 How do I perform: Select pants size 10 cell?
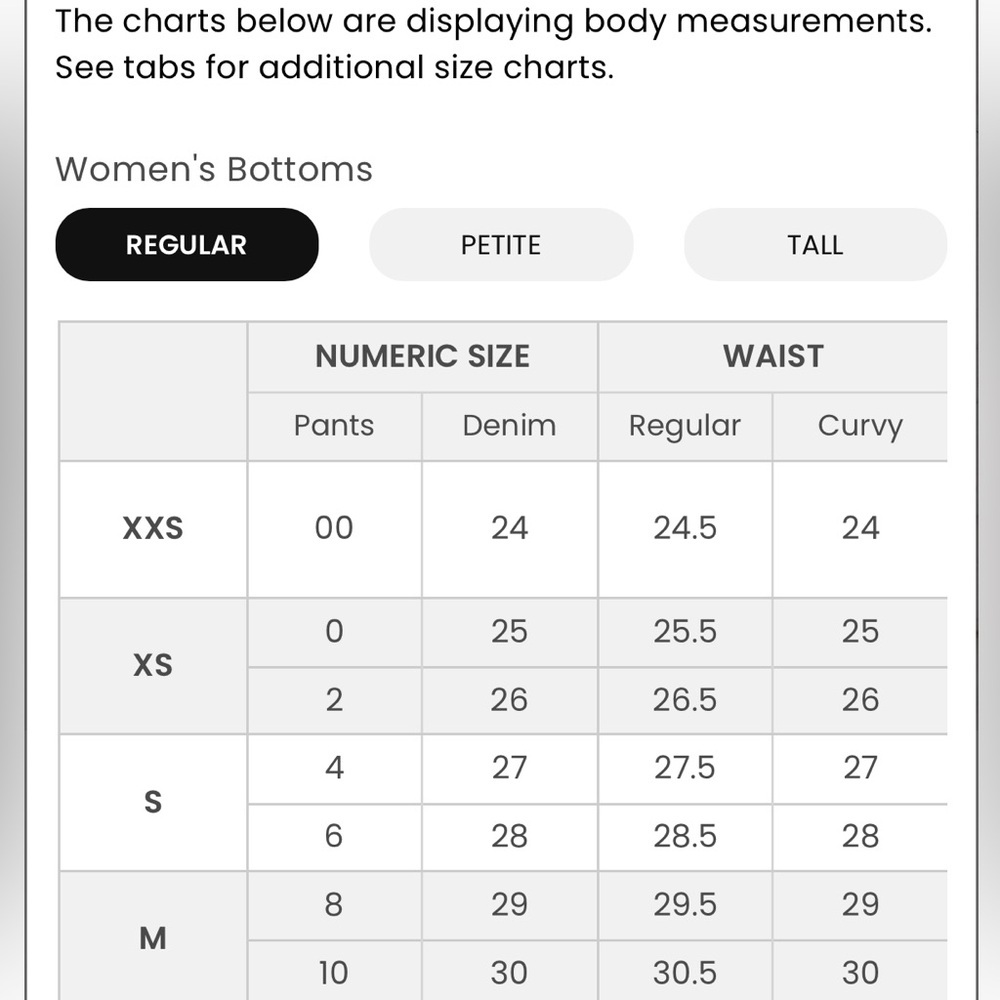334,973
